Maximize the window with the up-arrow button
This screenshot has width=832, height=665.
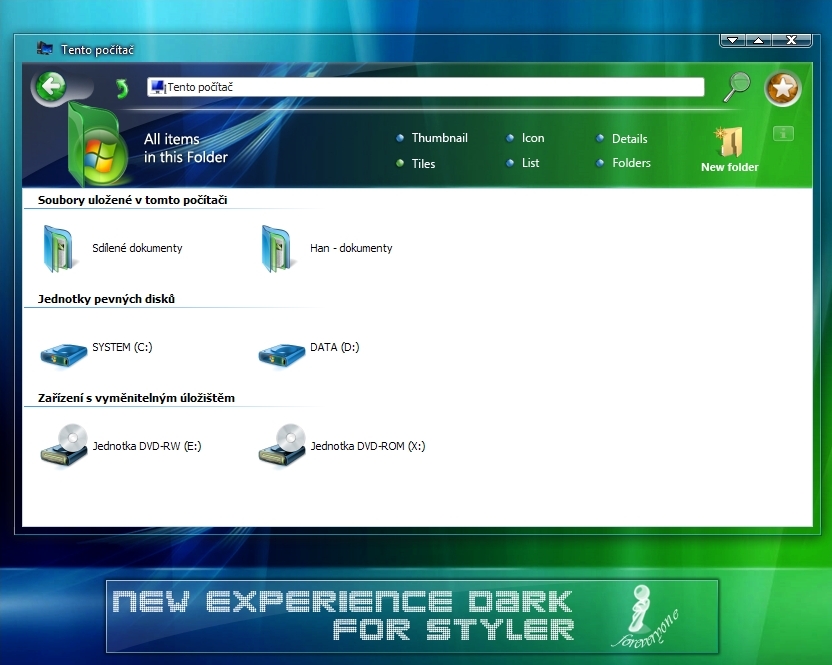[x=759, y=40]
